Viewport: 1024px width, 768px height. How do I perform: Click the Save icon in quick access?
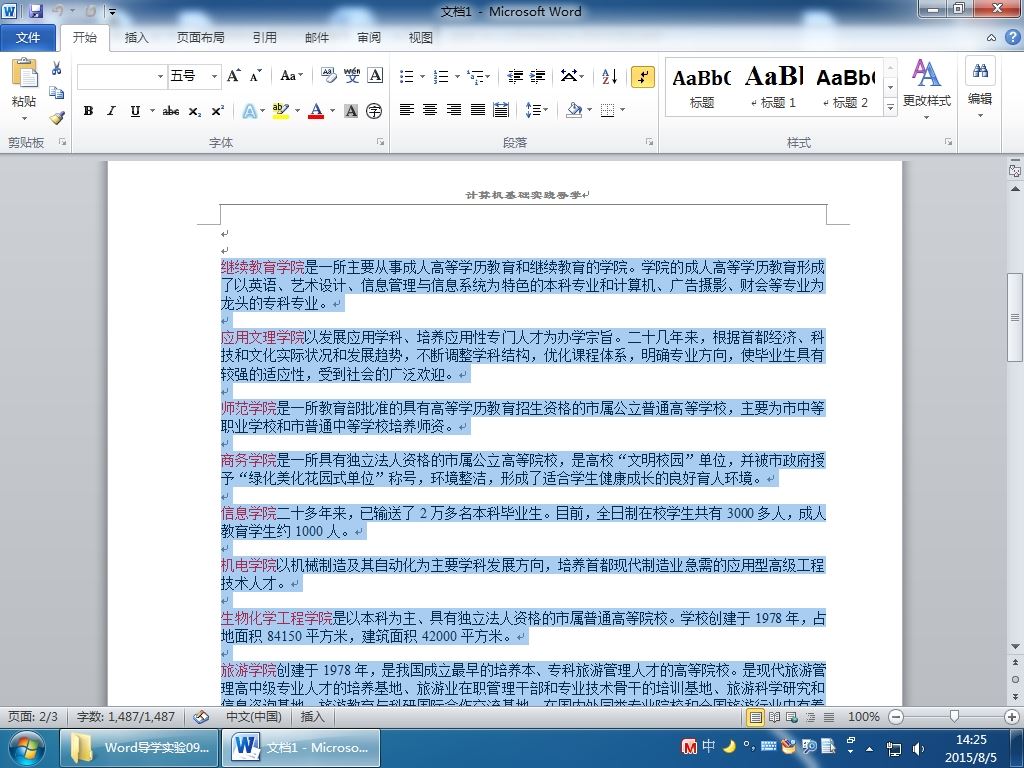click(35, 11)
